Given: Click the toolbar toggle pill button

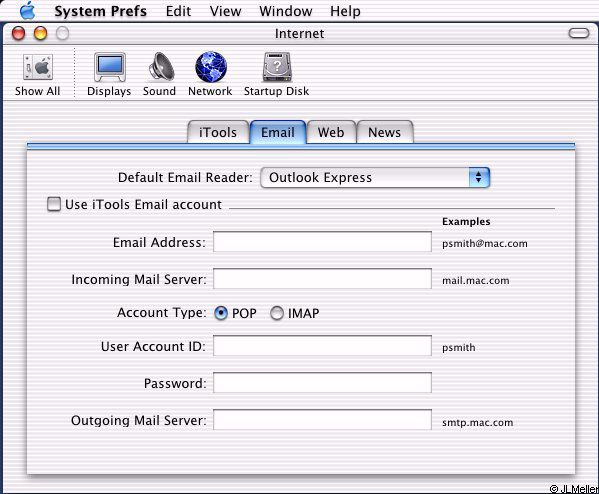Looking at the screenshot, I should tap(579, 33).
